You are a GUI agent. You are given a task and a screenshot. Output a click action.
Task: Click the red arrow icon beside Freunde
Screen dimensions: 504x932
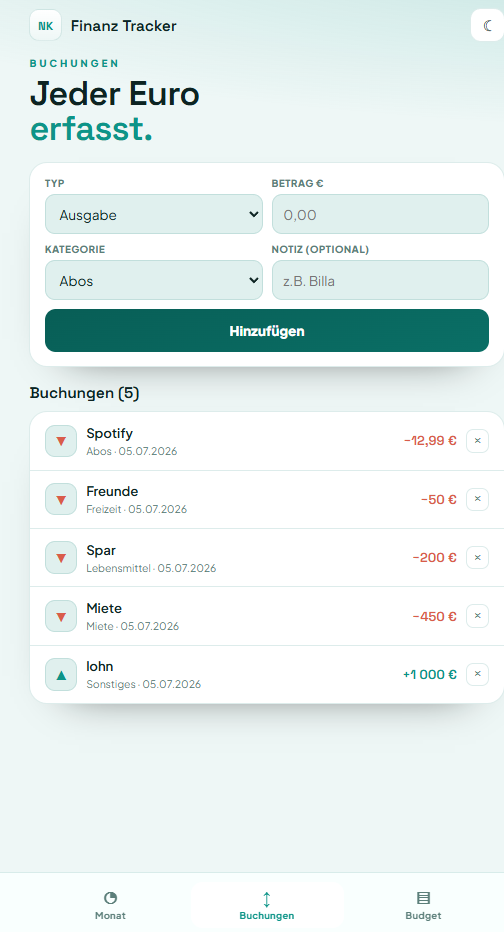[61, 499]
